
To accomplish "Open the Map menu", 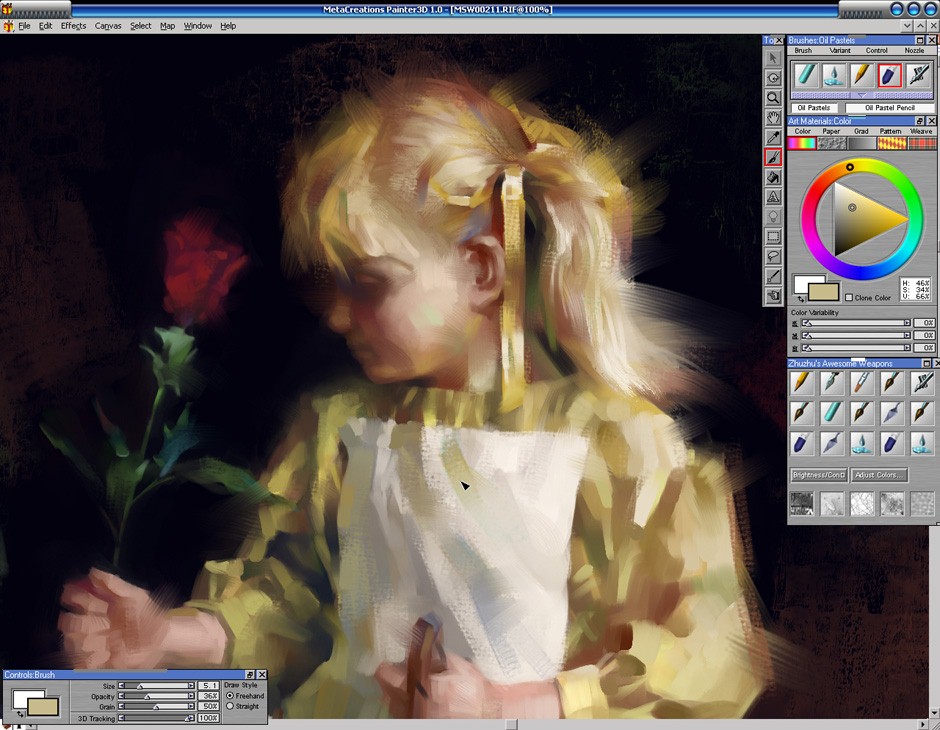I will [x=167, y=26].
